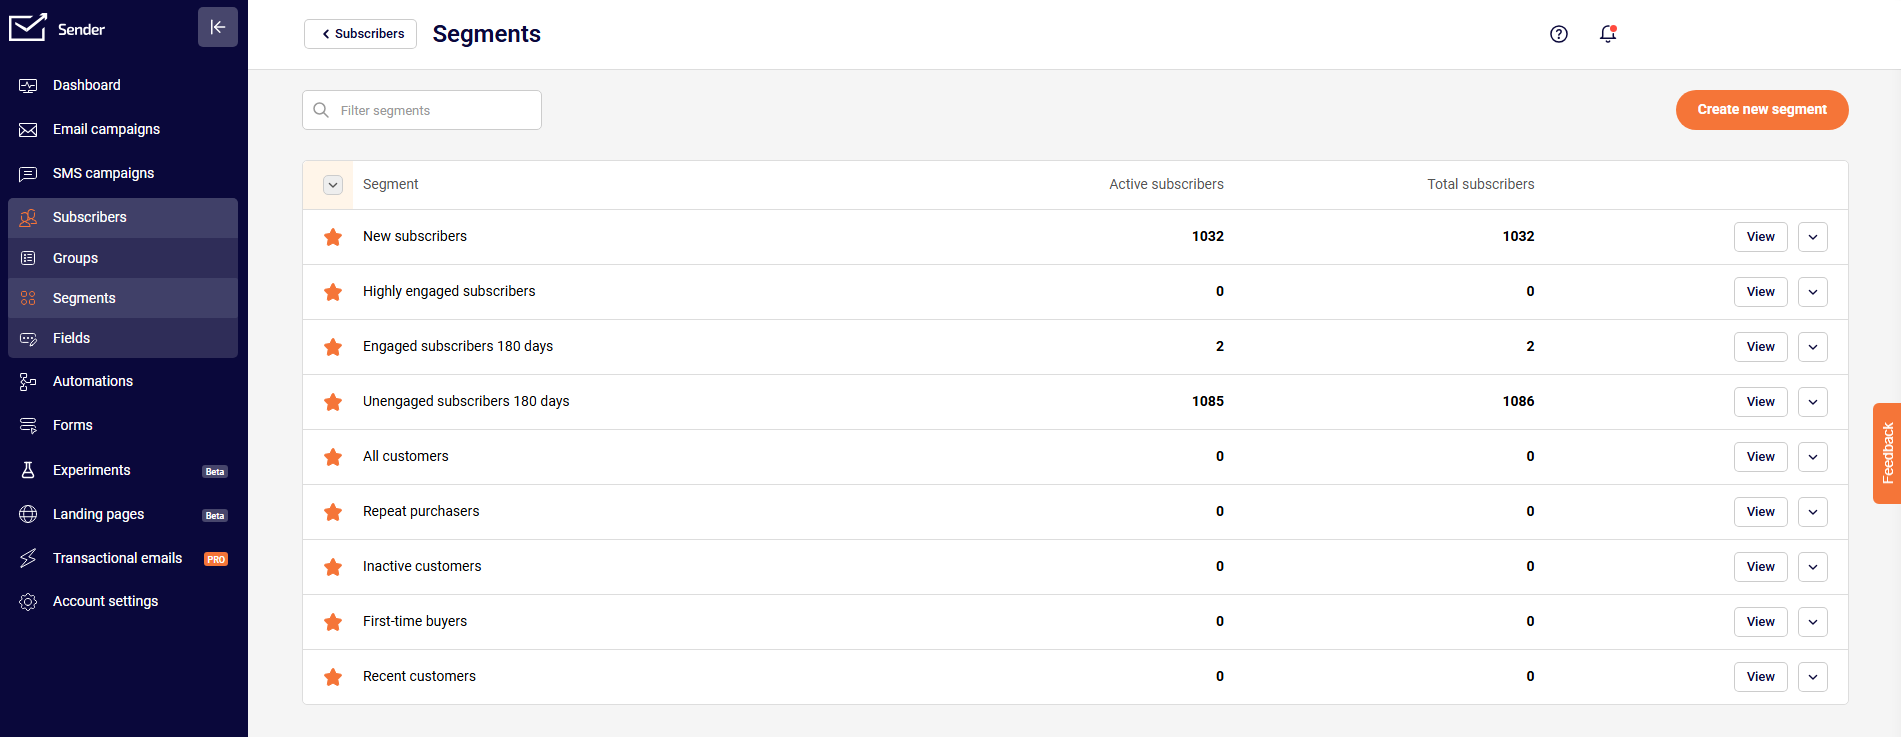Go to Groups in the sidebar
1901x737 pixels.
point(75,258)
